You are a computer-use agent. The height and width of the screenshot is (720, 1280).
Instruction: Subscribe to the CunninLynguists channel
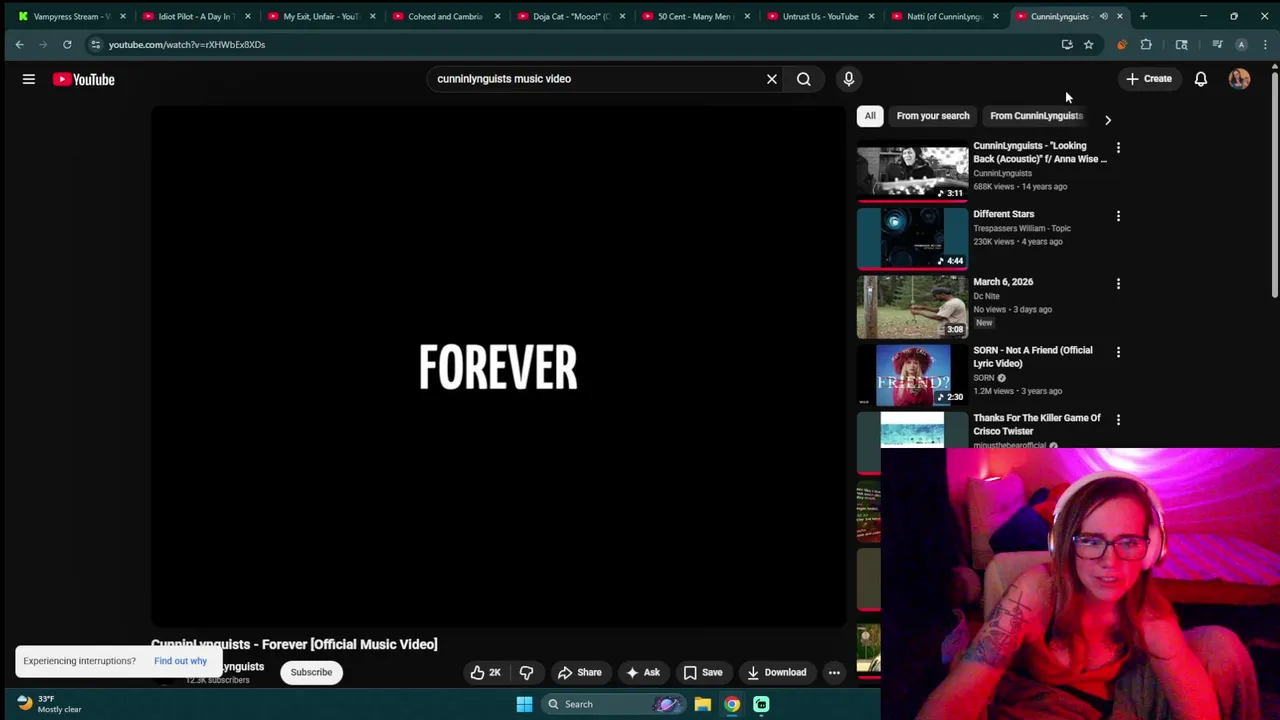point(311,672)
